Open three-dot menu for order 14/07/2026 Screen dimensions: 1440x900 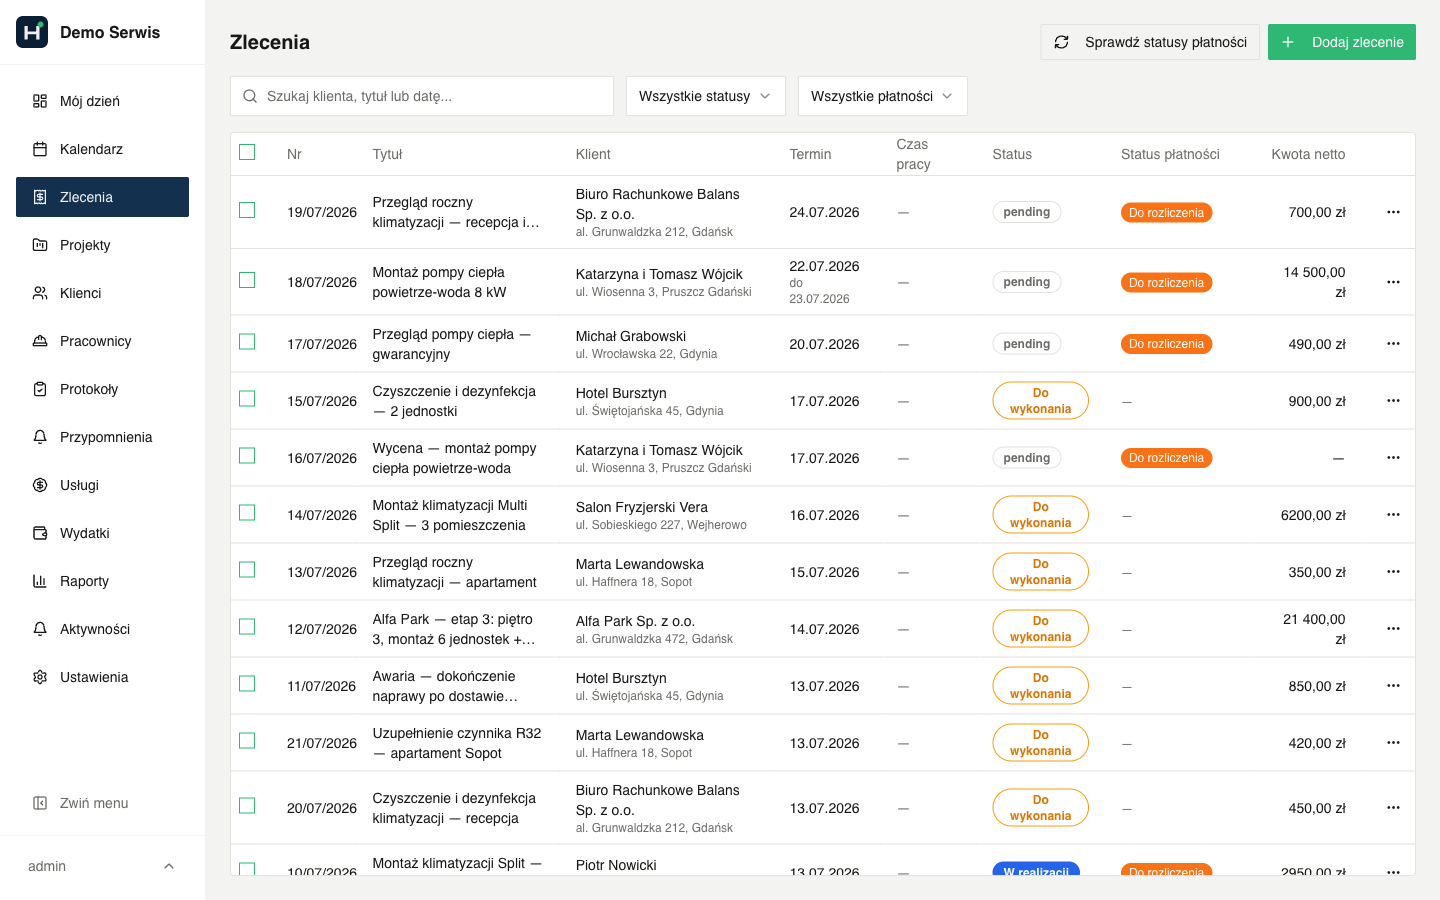point(1393,515)
